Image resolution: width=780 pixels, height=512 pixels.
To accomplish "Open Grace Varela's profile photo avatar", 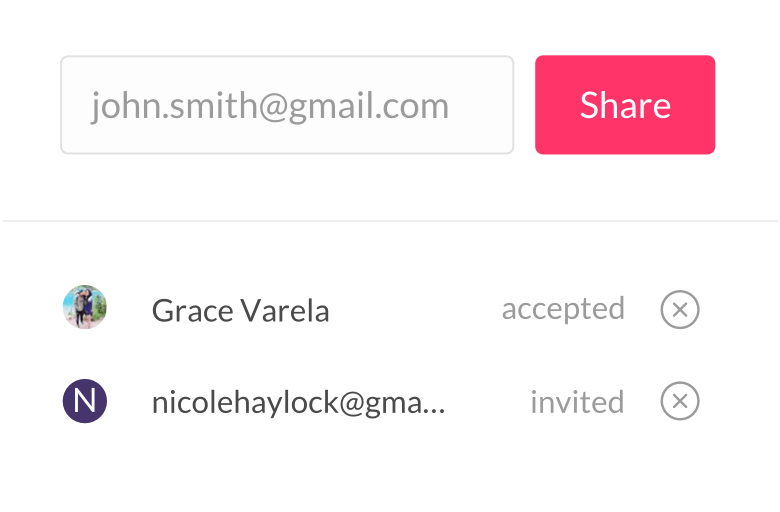I will pyautogui.click(x=85, y=307).
